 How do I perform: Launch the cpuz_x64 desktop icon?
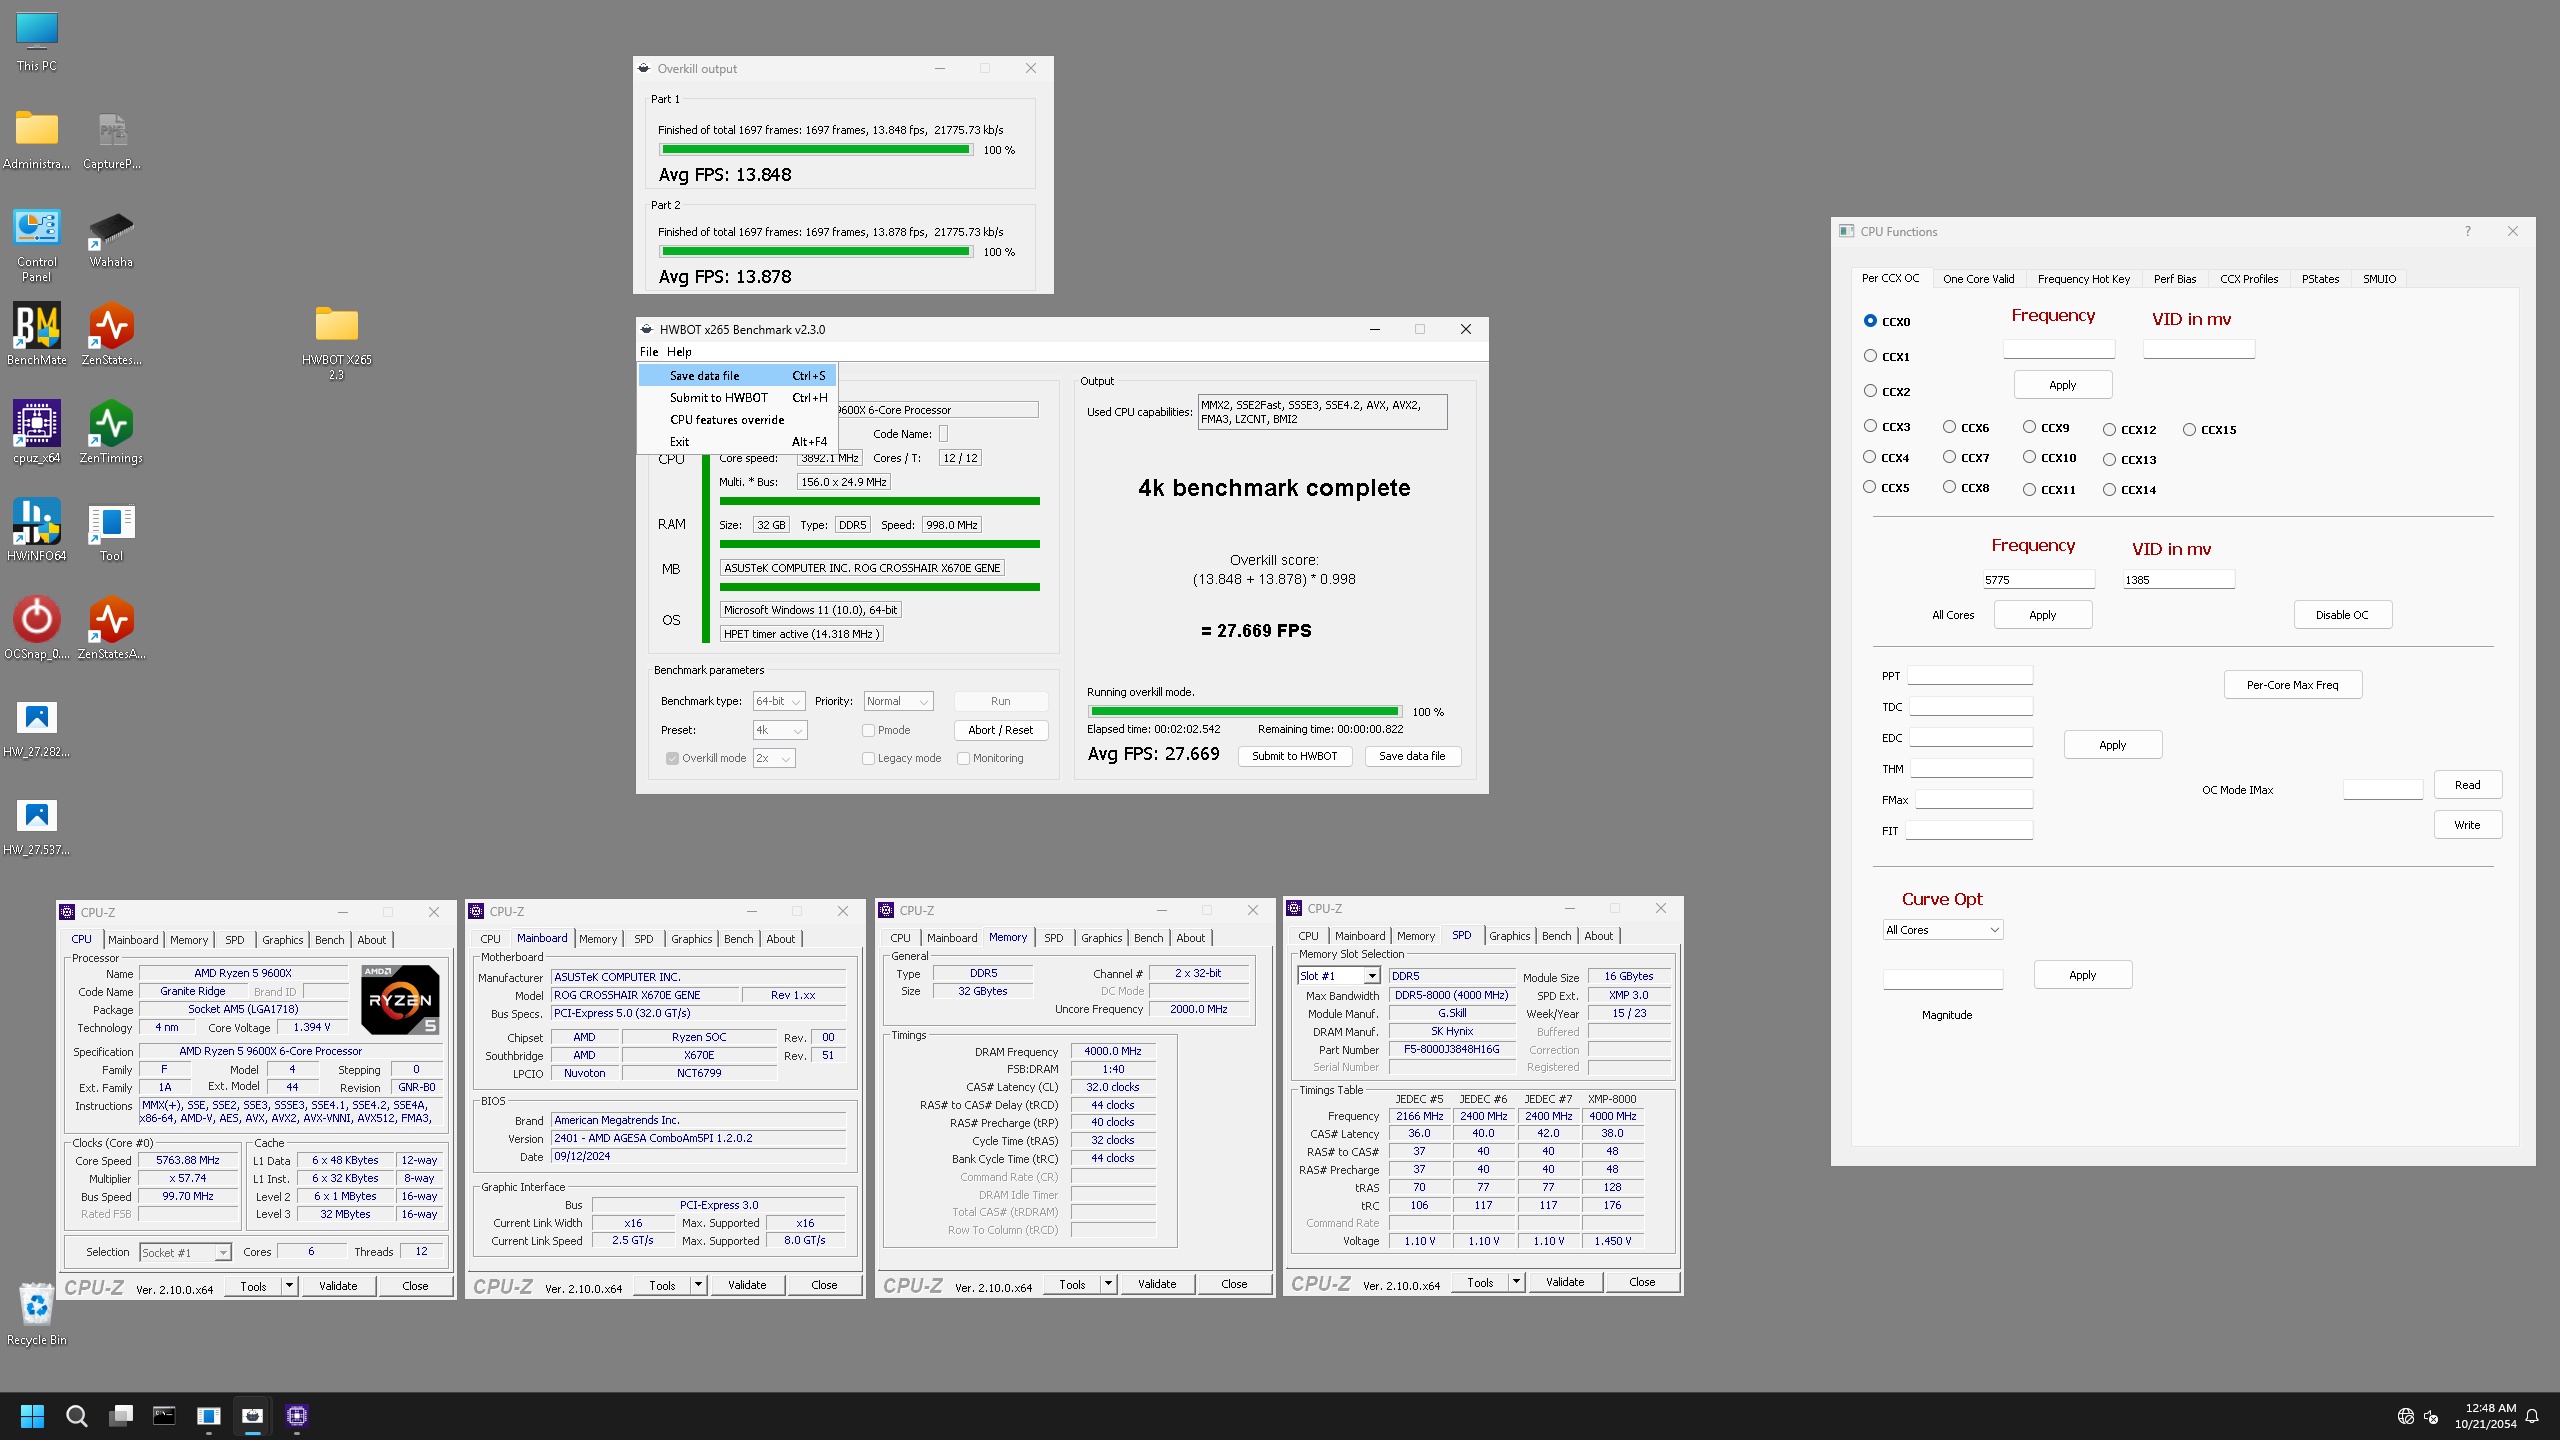[x=37, y=432]
